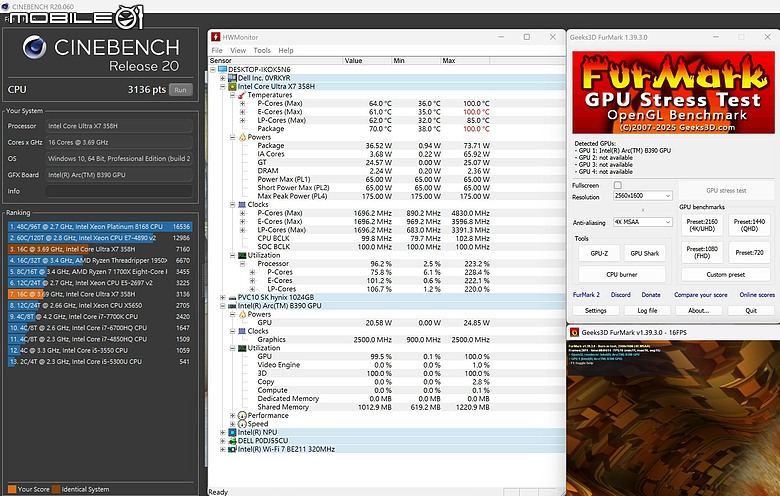This screenshot has width=780, height=496.
Task: Click the About... button in FurMark
Action: click(698, 310)
